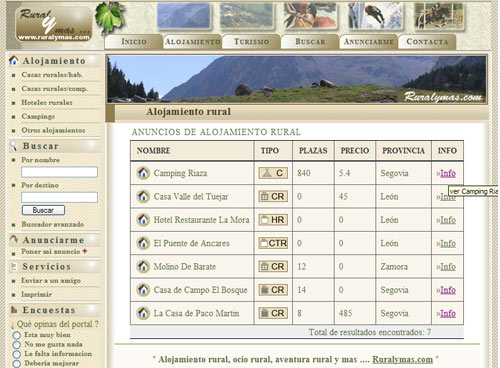Screen dimensions: 500x368
Task: Select the 'Esta muy bien' poll option
Action: 17,335
